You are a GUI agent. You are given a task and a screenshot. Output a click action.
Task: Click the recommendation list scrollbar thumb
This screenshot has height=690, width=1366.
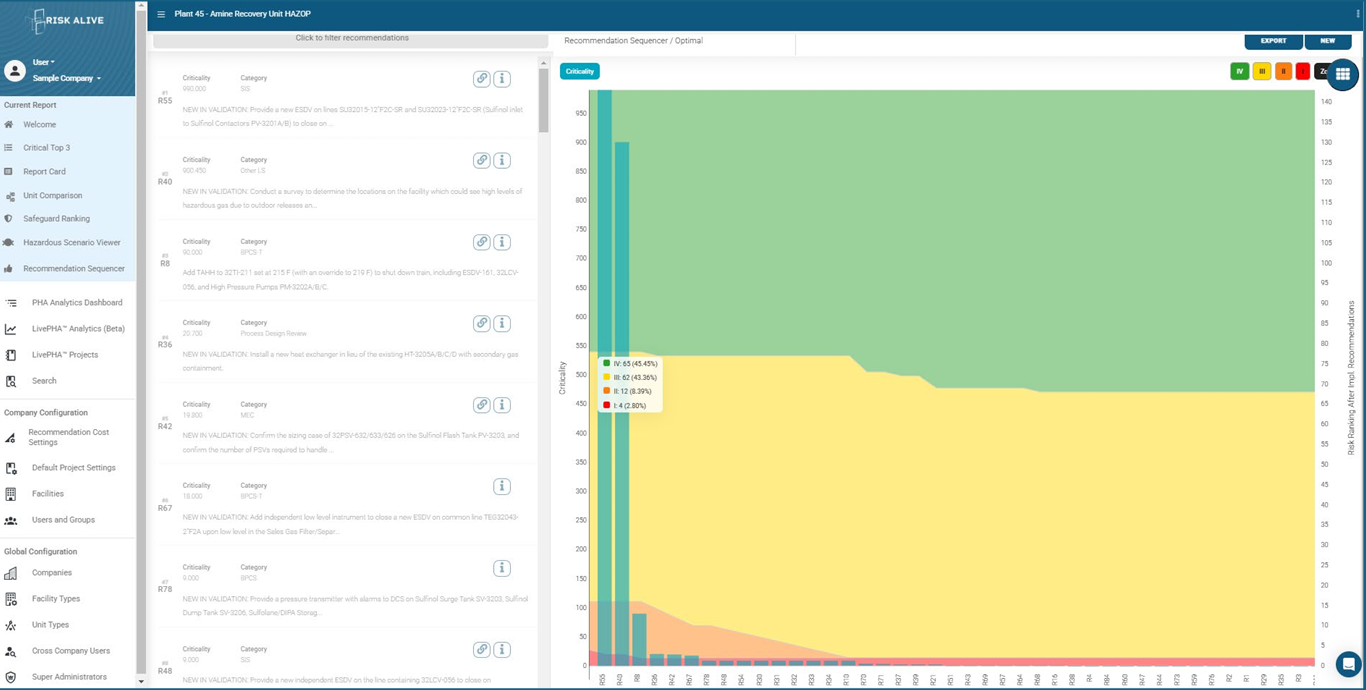coord(544,100)
